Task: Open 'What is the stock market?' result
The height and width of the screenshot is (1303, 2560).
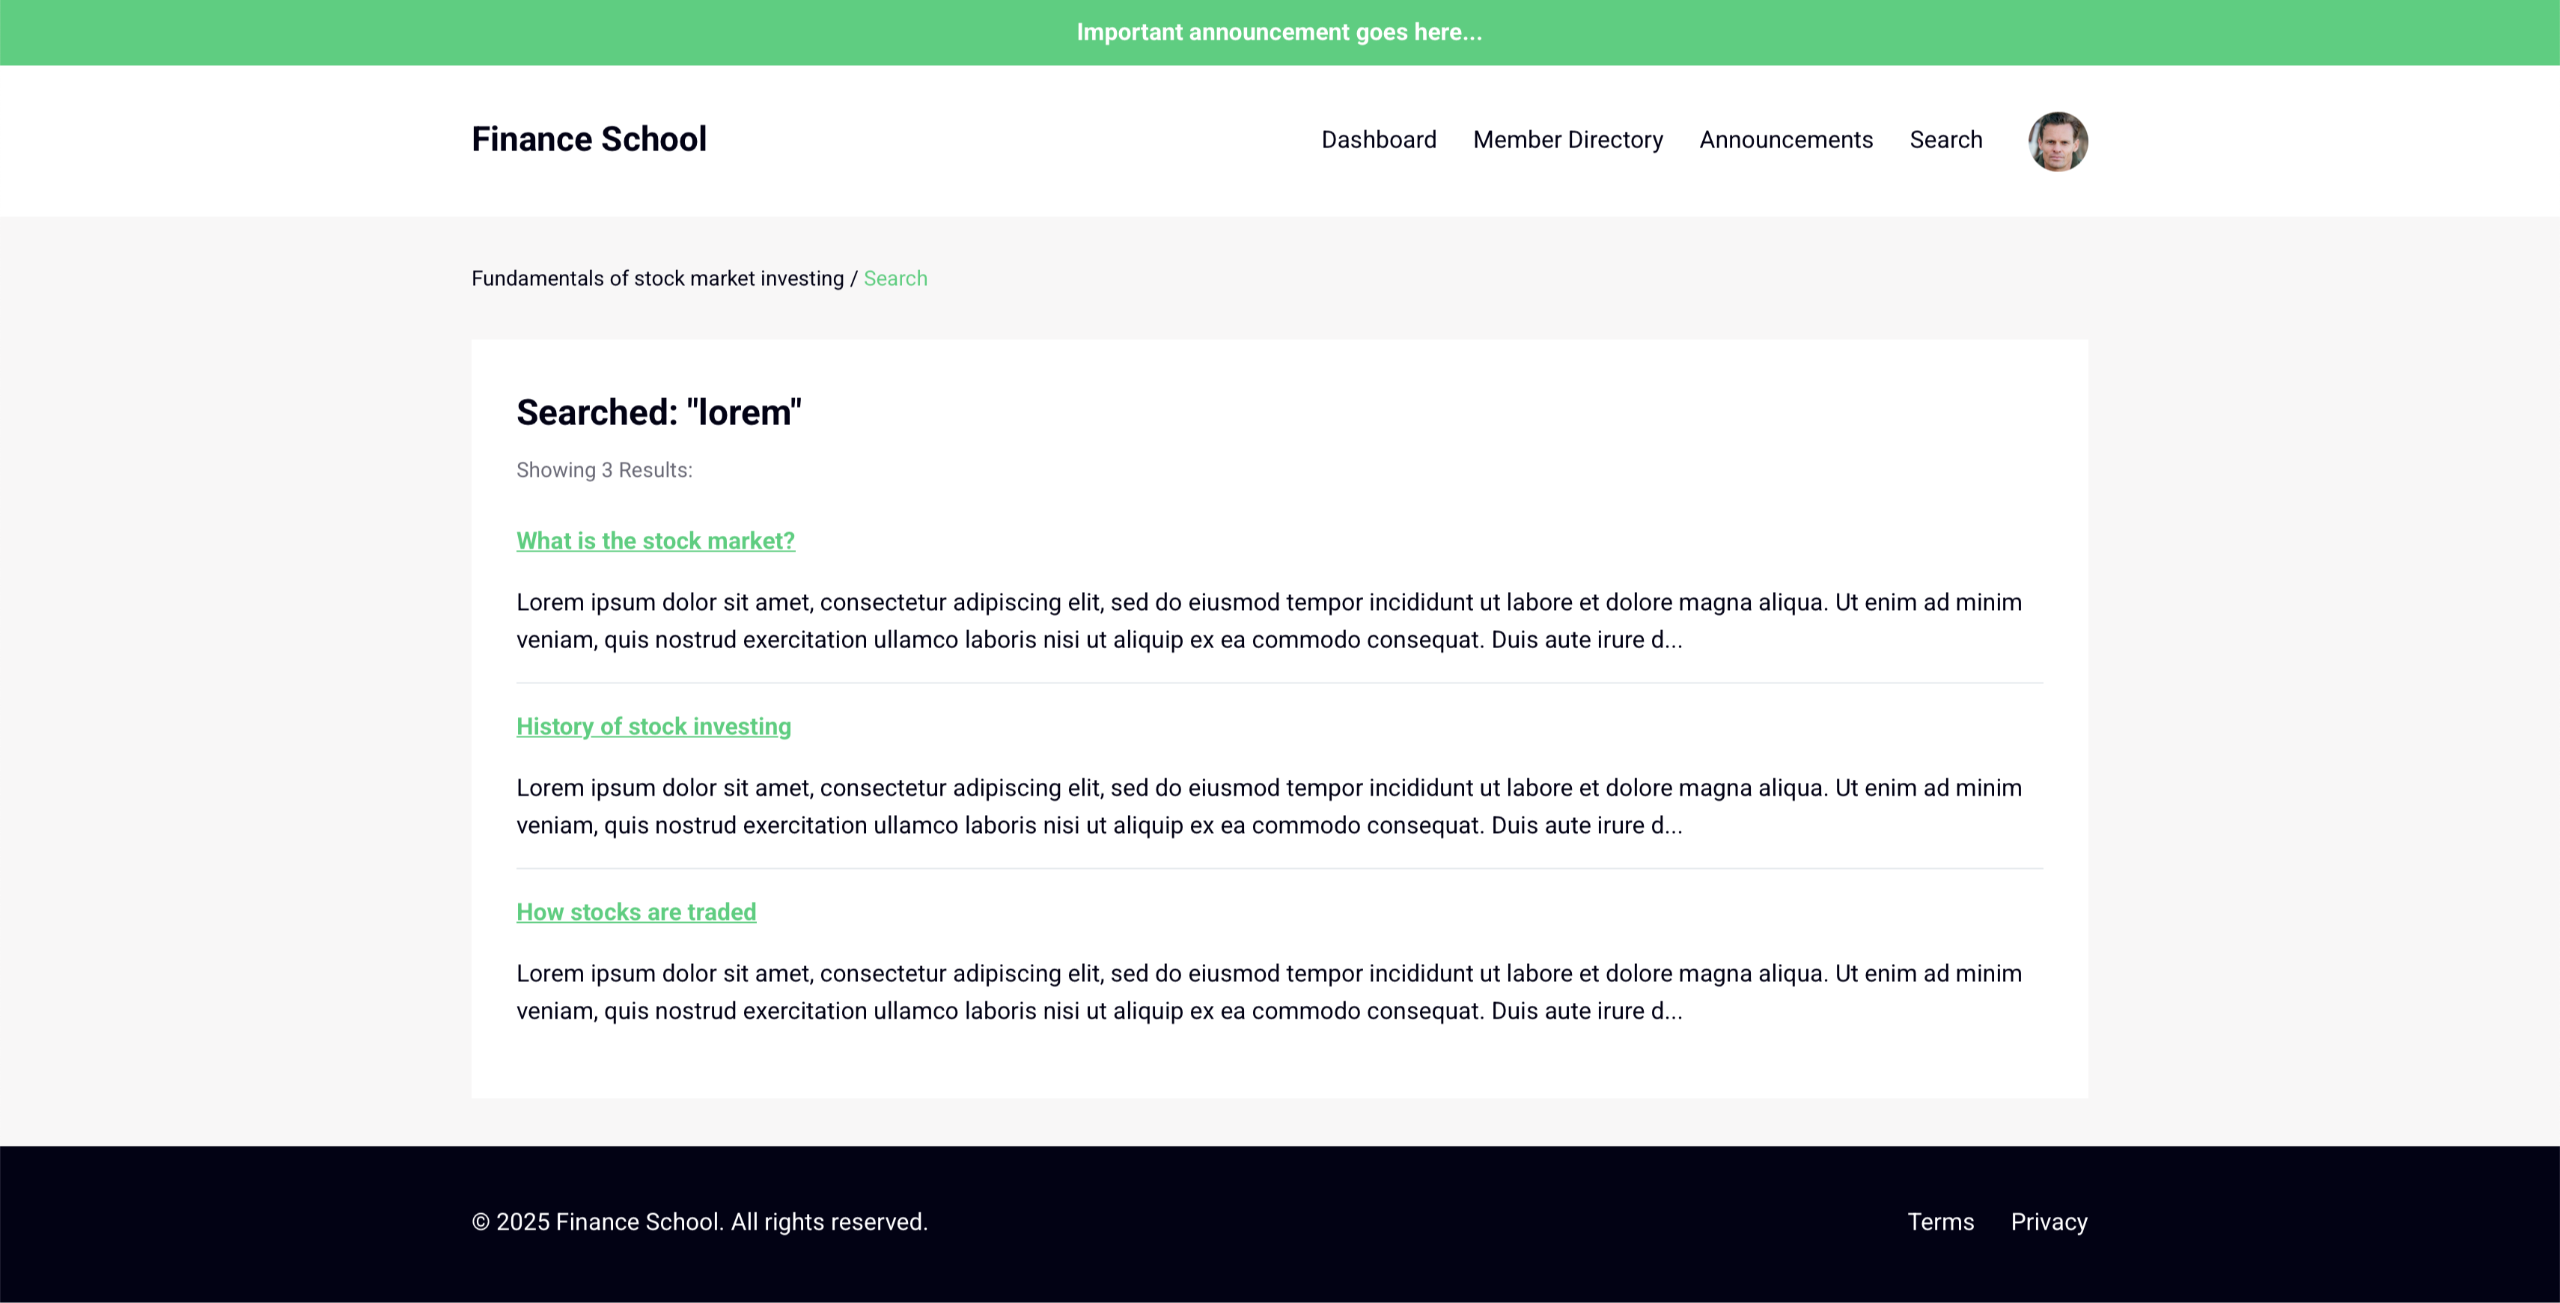Action: tap(655, 541)
